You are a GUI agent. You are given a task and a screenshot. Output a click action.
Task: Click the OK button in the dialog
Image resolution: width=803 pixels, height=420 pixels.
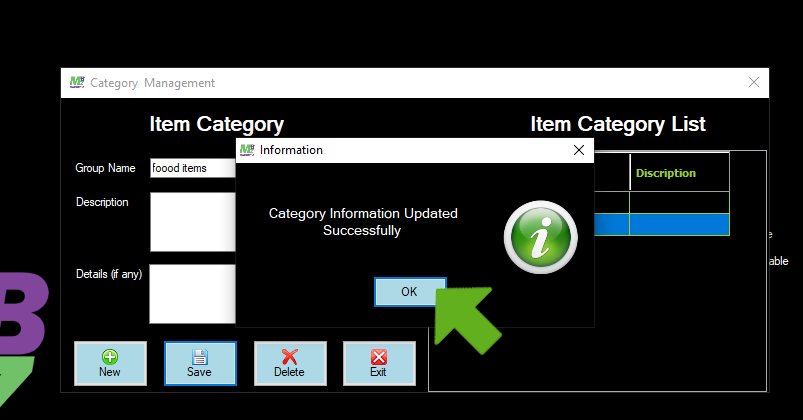(410, 292)
